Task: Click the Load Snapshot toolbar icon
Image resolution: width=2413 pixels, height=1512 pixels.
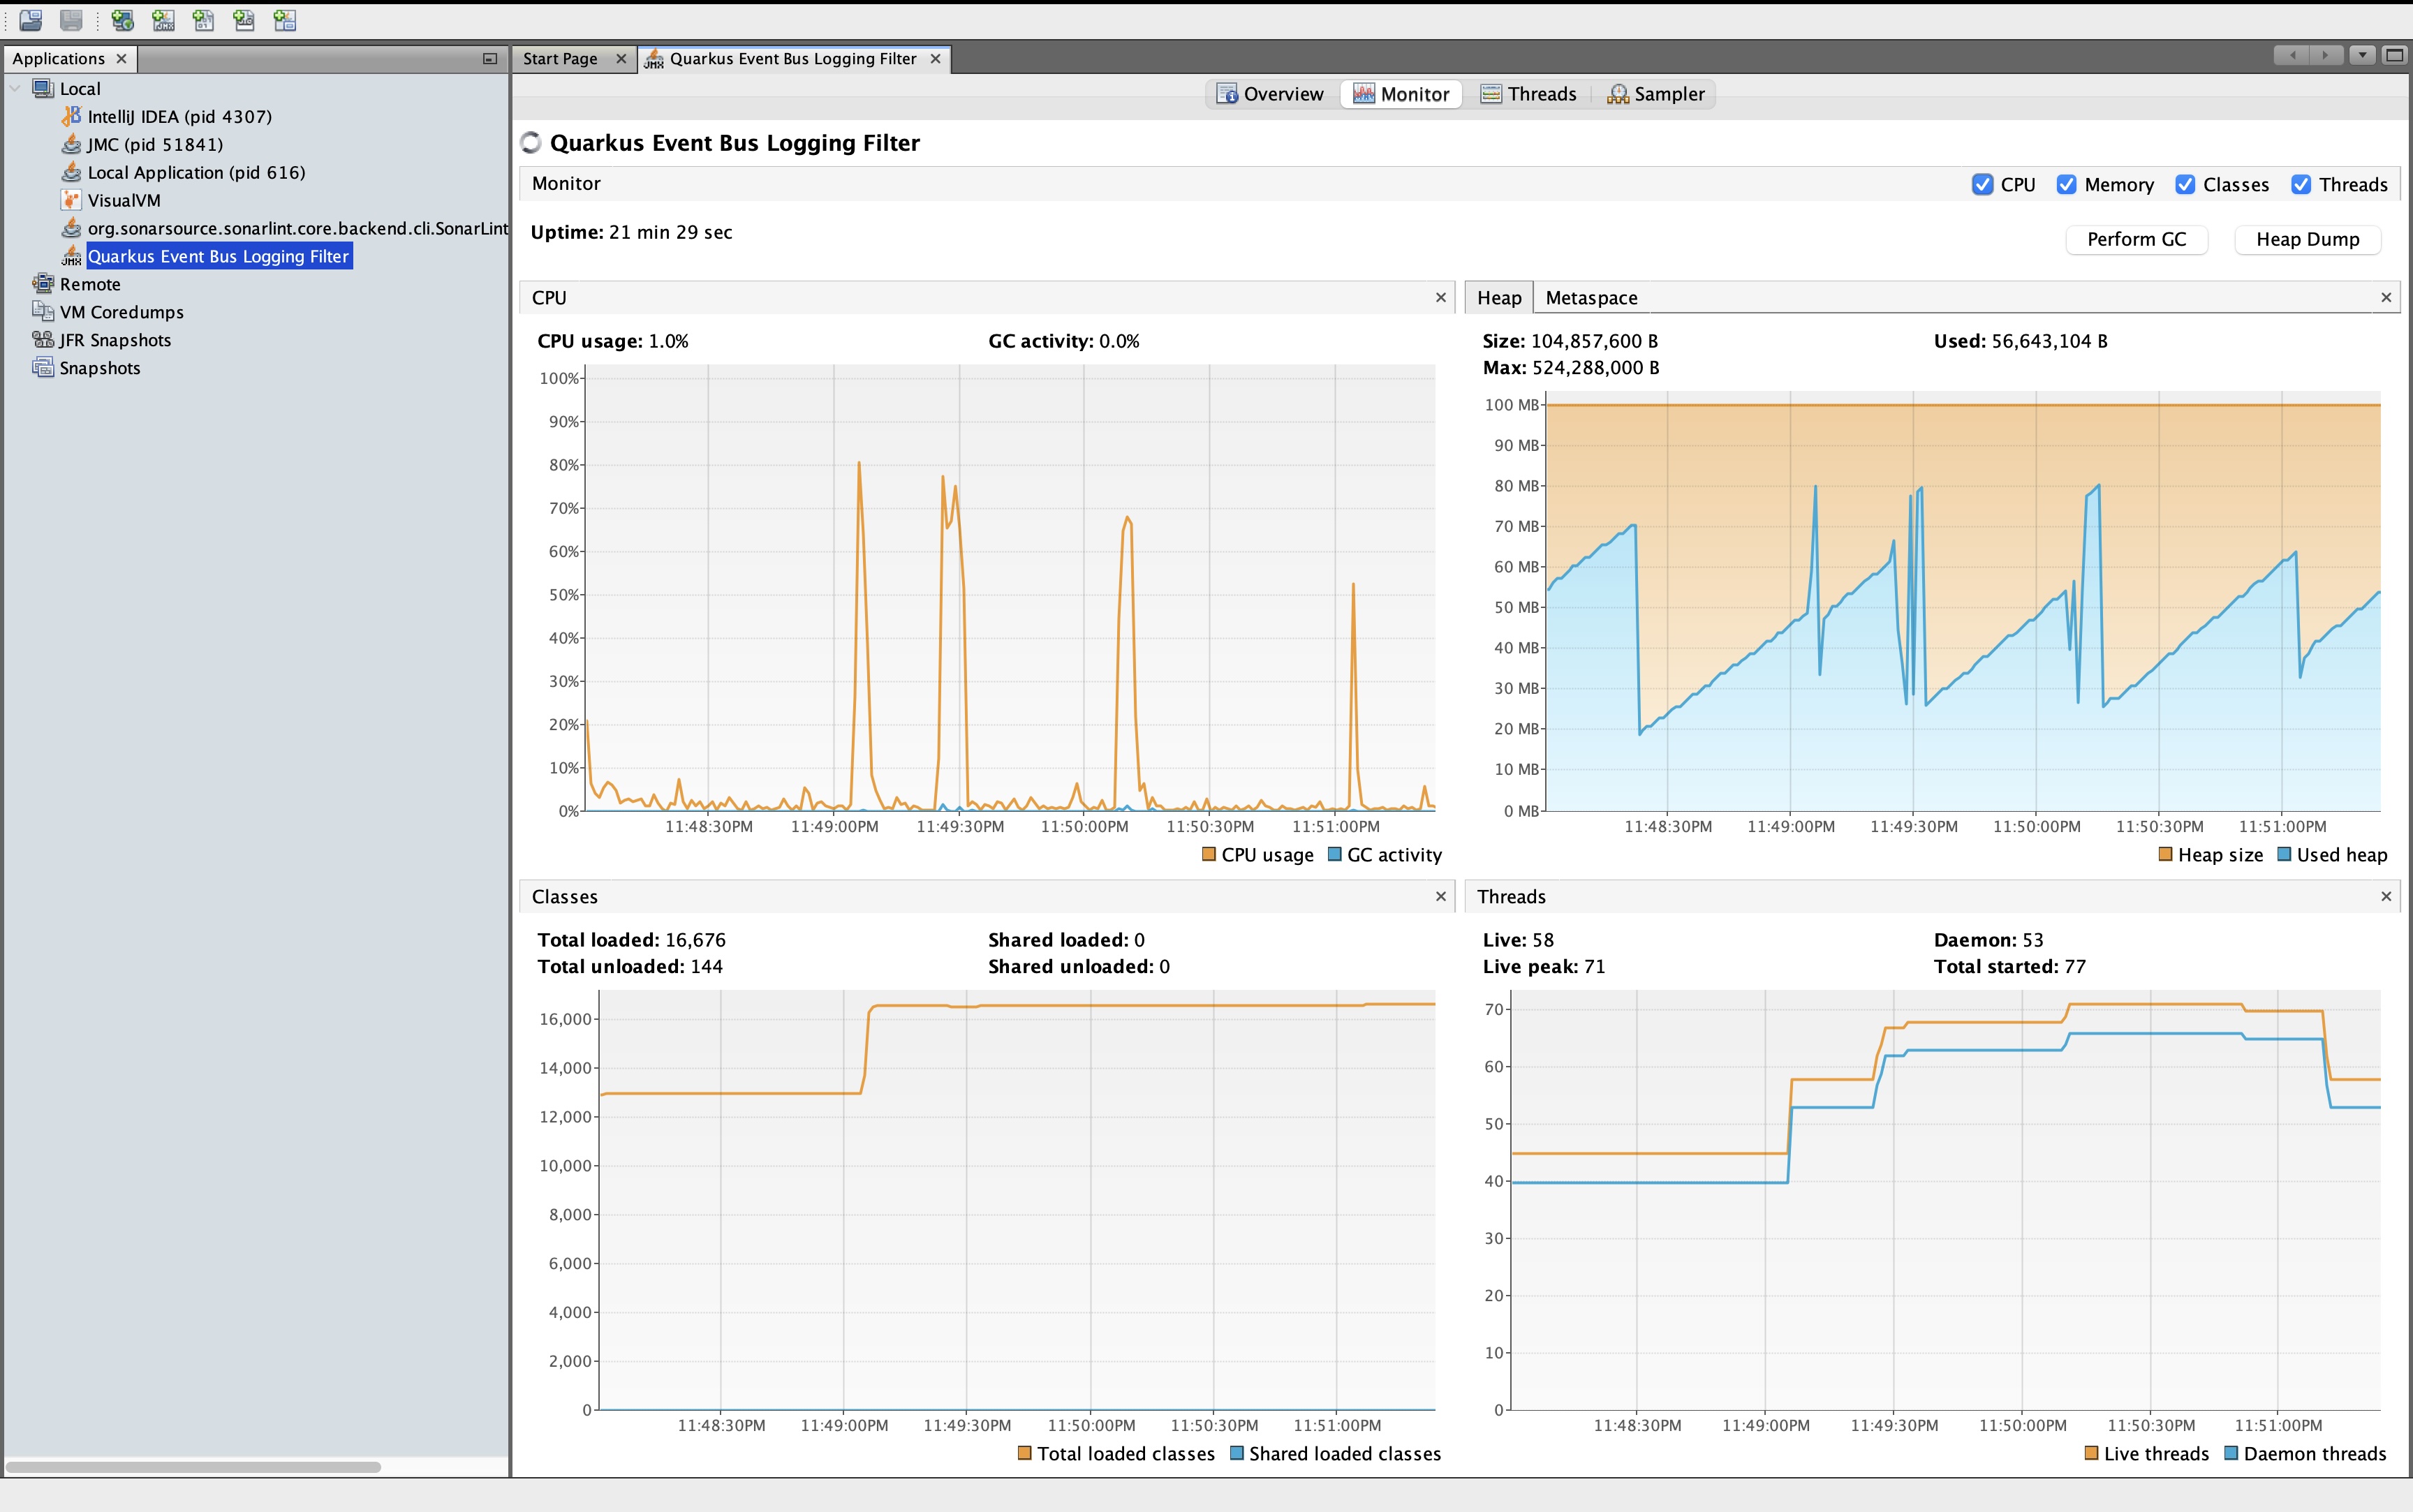Action: pyautogui.click(x=31, y=20)
